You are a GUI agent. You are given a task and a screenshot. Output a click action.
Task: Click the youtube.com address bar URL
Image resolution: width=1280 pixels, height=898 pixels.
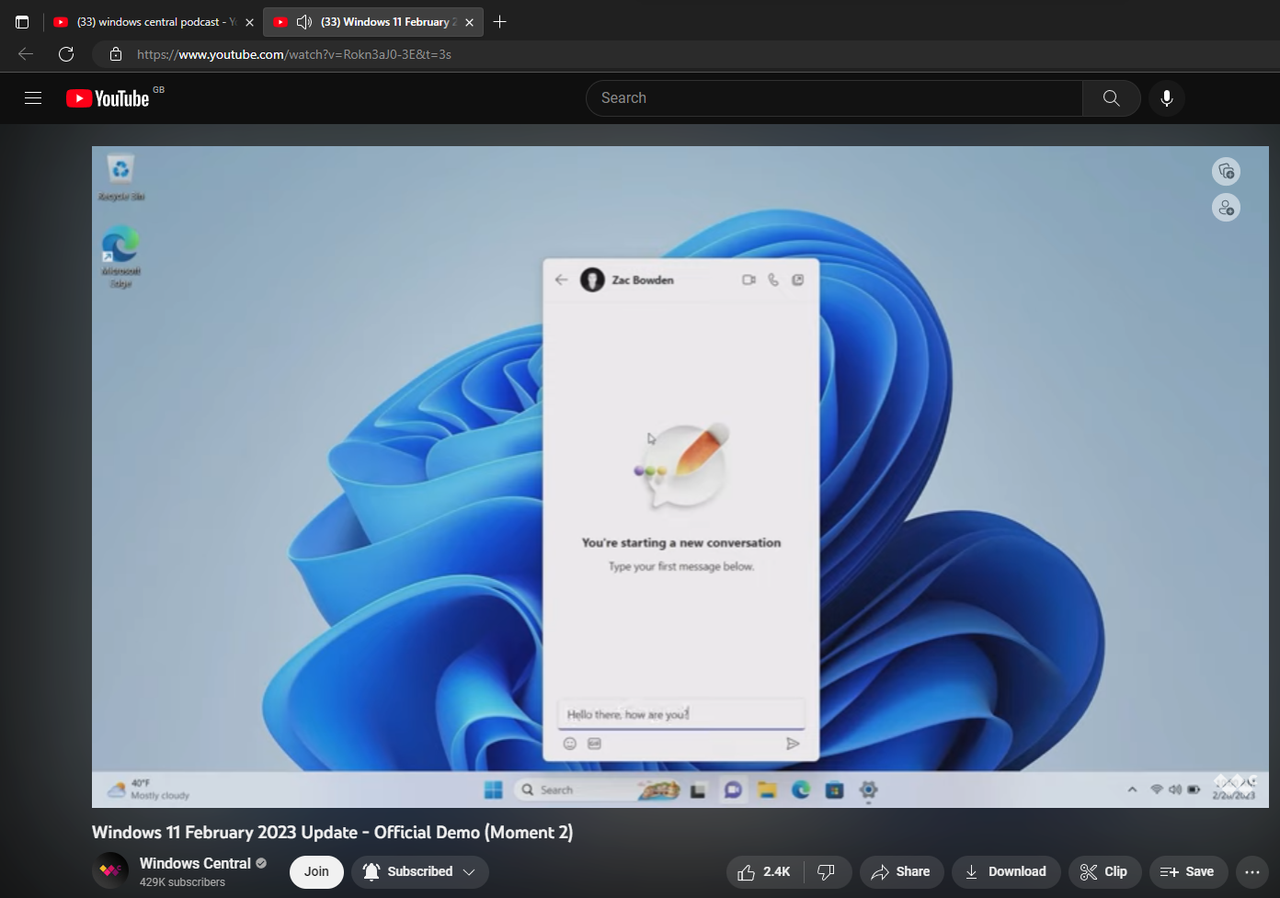[x=294, y=54]
